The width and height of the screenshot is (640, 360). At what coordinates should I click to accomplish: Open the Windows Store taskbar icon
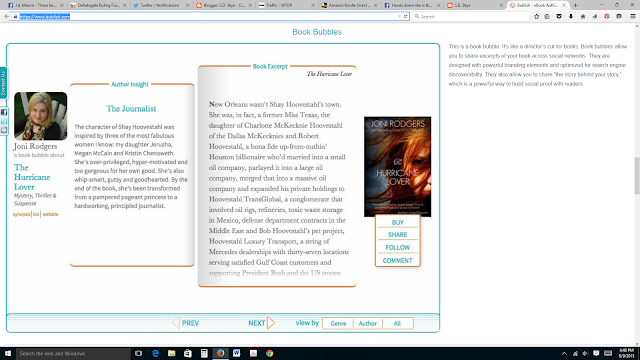(188, 353)
